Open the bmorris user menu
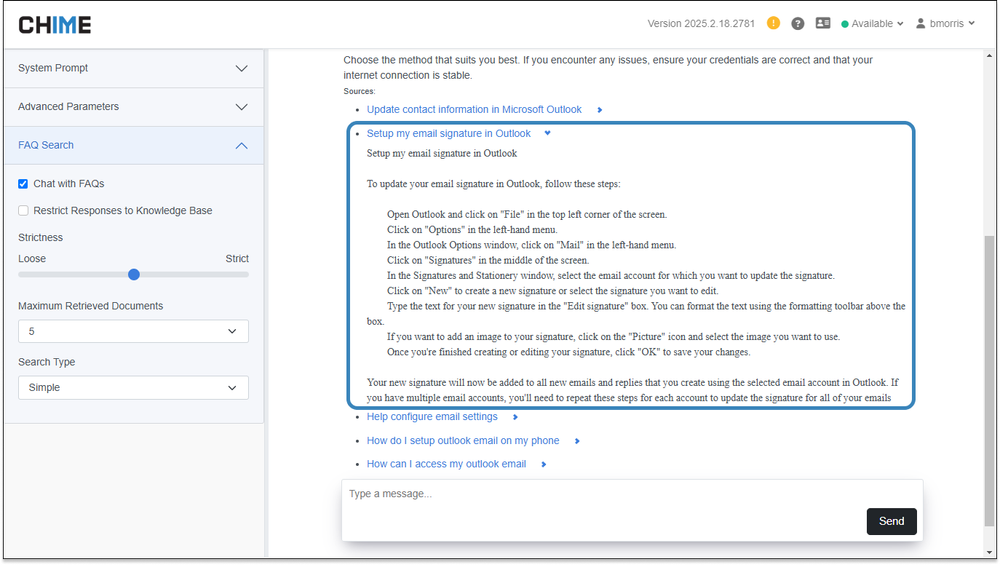 [x=946, y=24]
